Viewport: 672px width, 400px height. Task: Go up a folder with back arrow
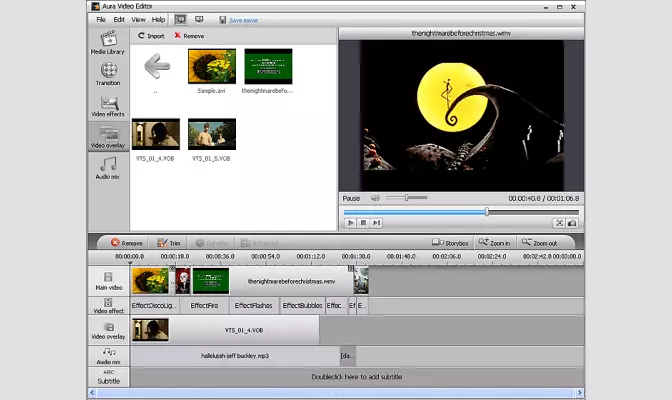[x=156, y=66]
